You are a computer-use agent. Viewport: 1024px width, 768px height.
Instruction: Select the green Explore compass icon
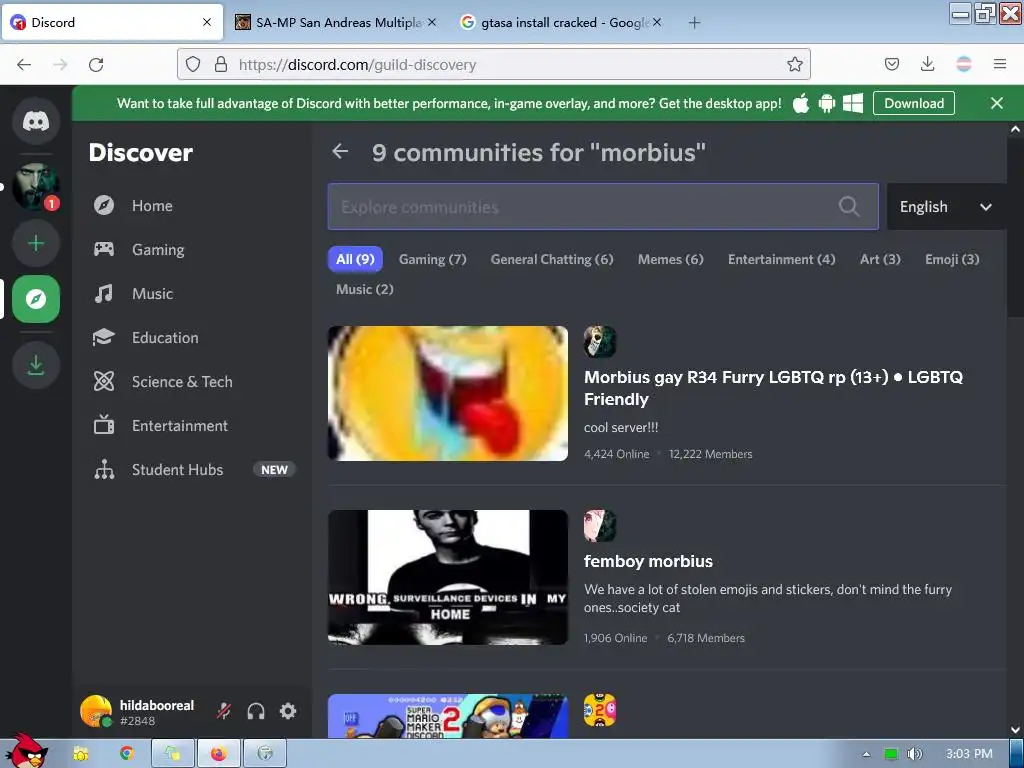tap(36, 299)
